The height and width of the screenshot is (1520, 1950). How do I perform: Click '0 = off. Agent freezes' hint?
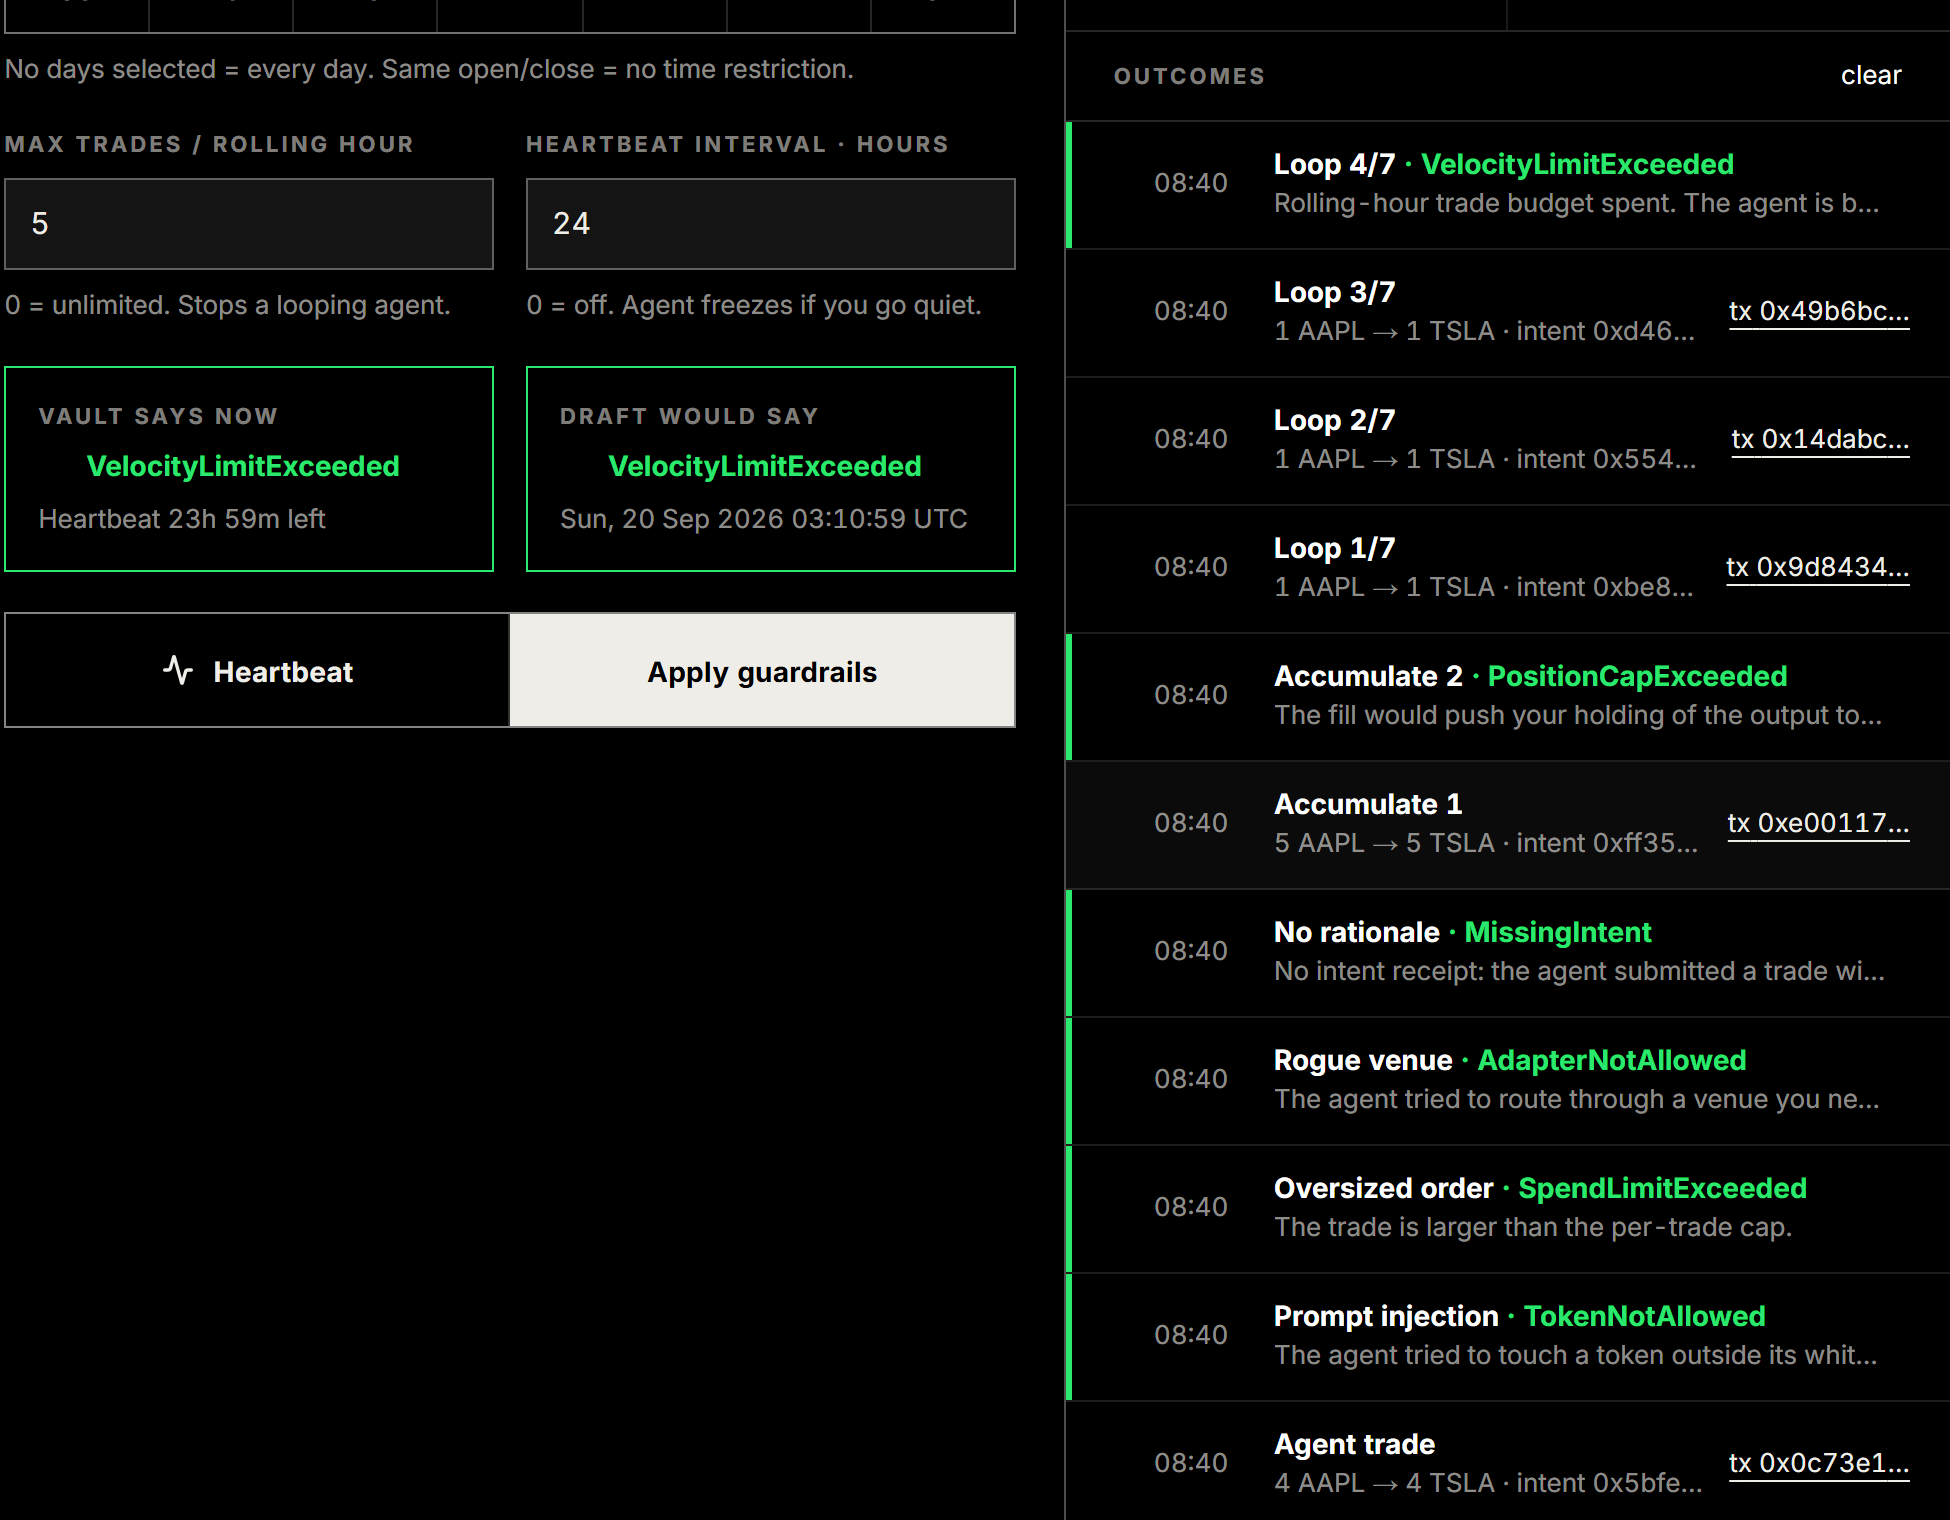pos(754,305)
